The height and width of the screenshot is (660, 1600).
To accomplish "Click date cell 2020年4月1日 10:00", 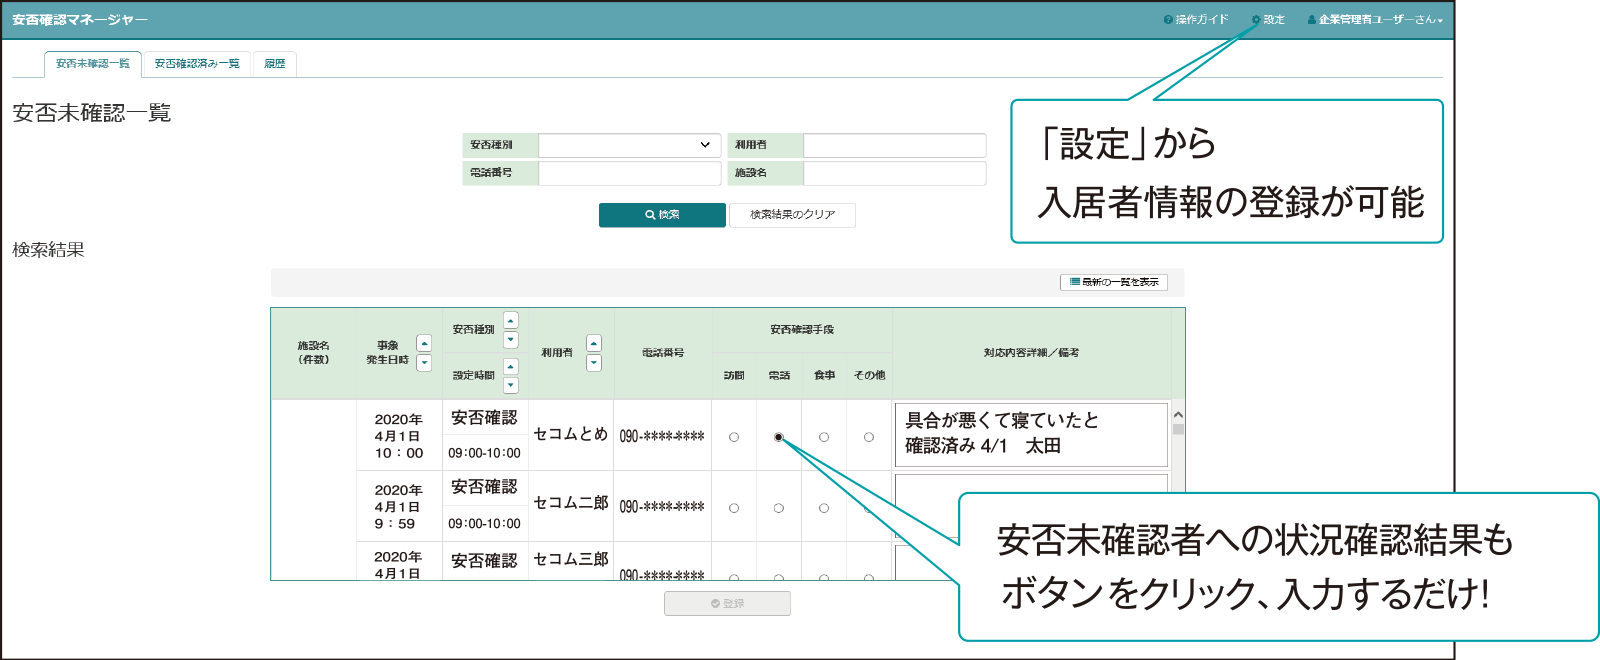I will [399, 436].
